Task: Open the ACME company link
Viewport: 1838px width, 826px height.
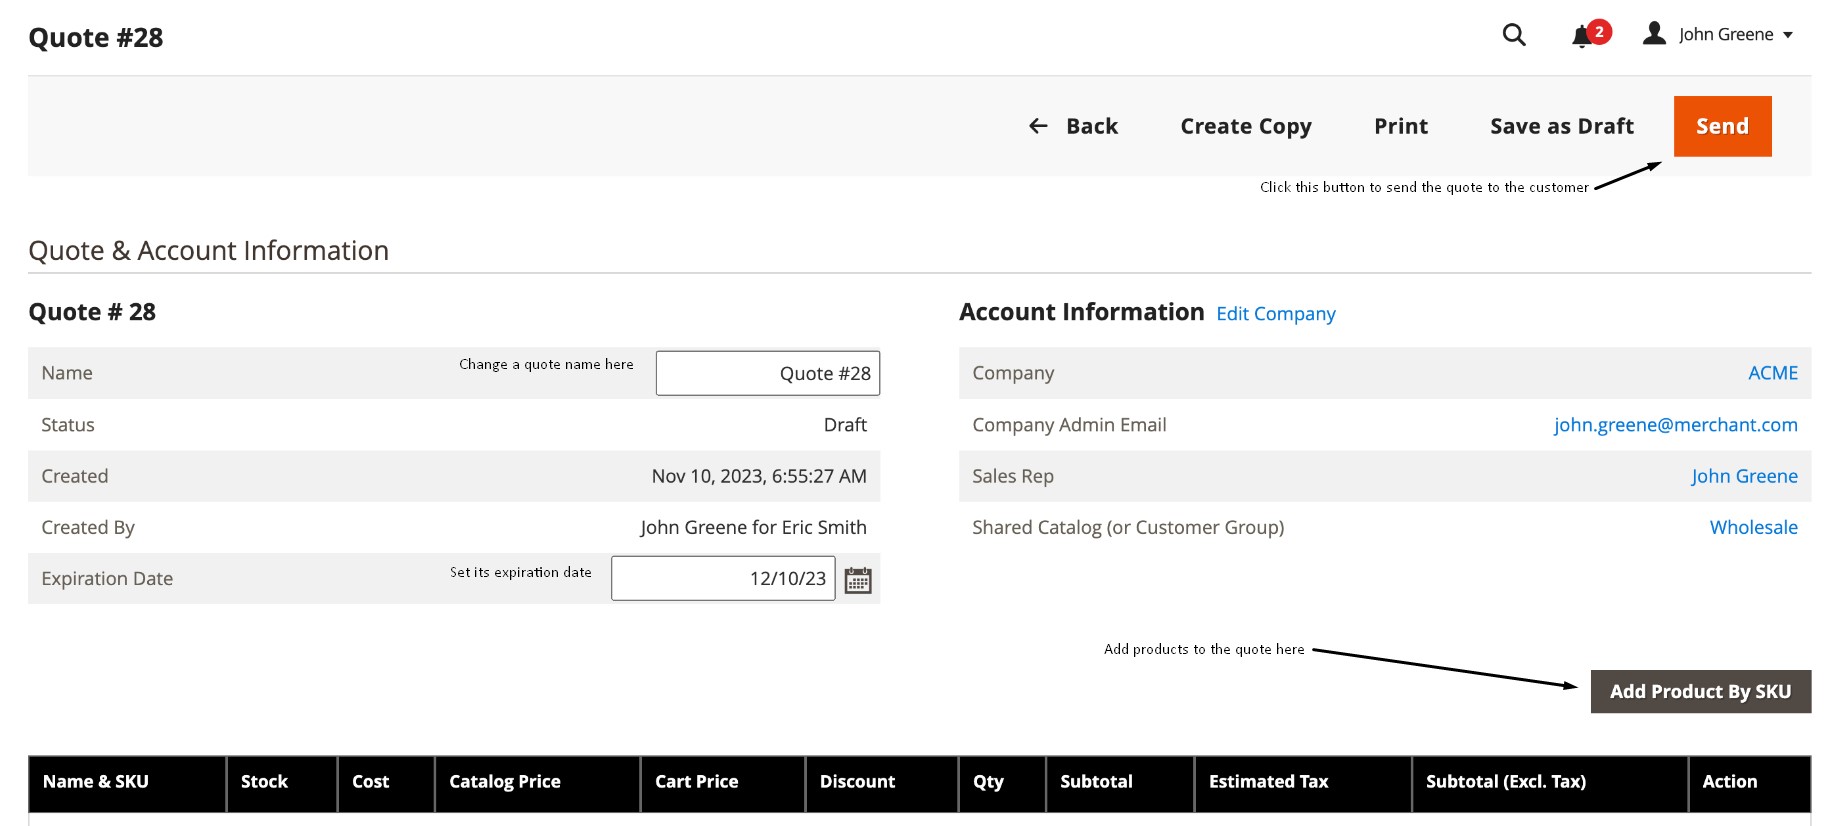Action: point(1772,373)
